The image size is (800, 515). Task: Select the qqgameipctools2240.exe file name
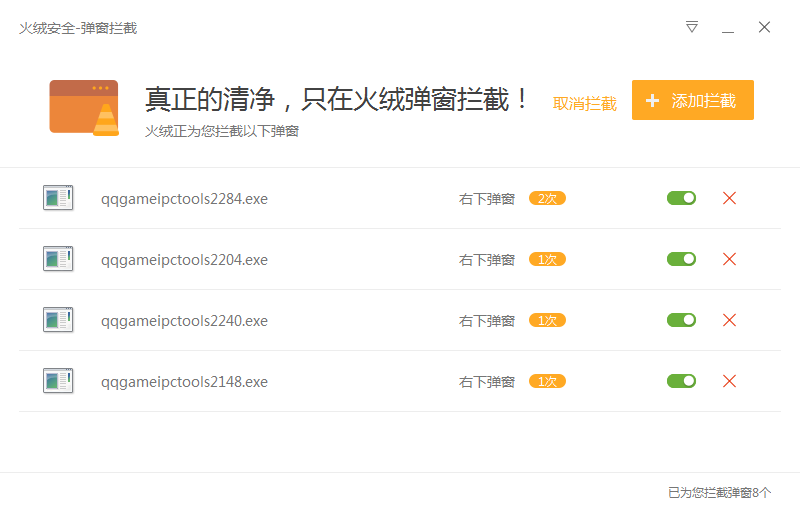pos(184,321)
